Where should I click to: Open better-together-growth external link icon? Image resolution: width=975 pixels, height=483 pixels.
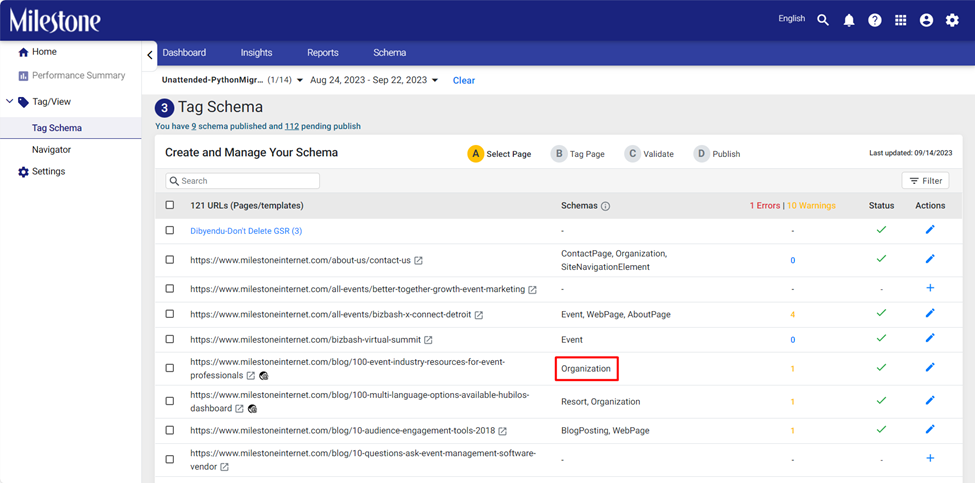[532, 290]
